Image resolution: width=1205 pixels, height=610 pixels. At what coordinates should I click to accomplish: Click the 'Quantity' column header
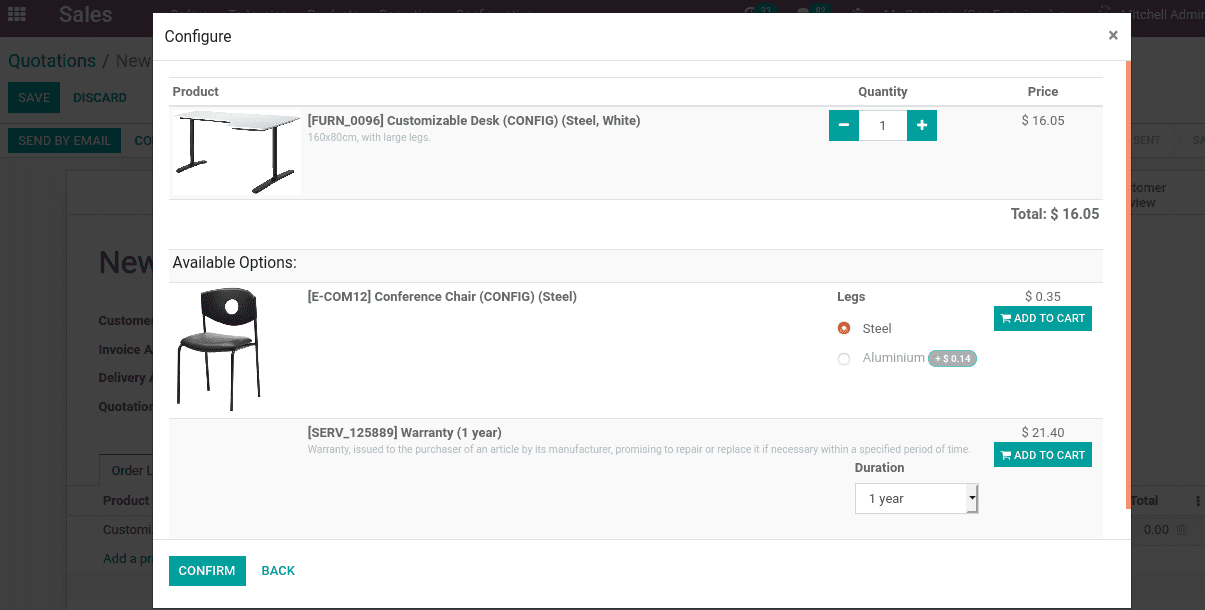[x=883, y=91]
